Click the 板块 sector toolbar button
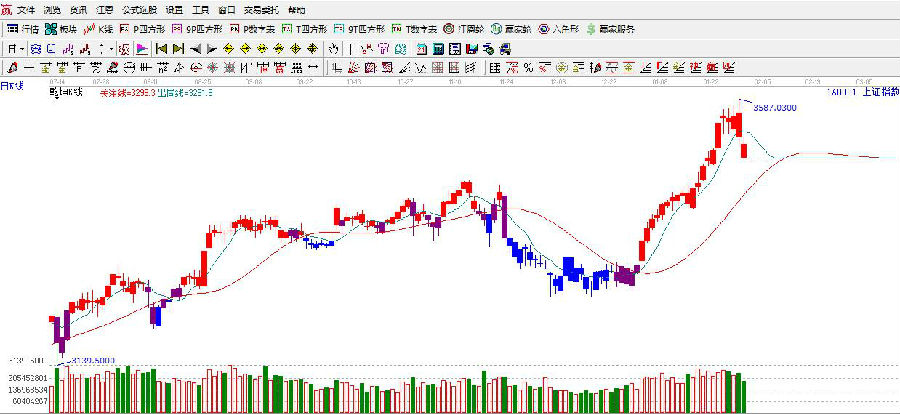 coord(62,29)
